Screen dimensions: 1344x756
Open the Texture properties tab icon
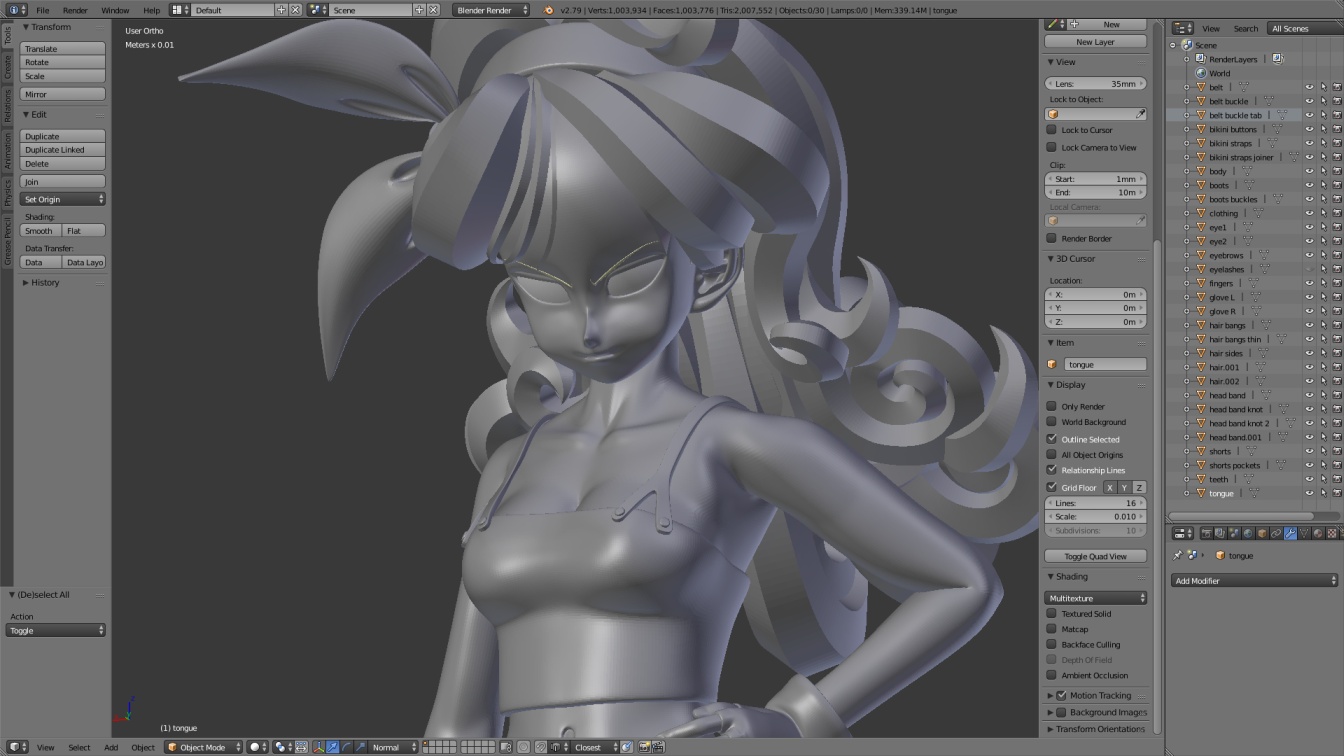coord(1332,533)
